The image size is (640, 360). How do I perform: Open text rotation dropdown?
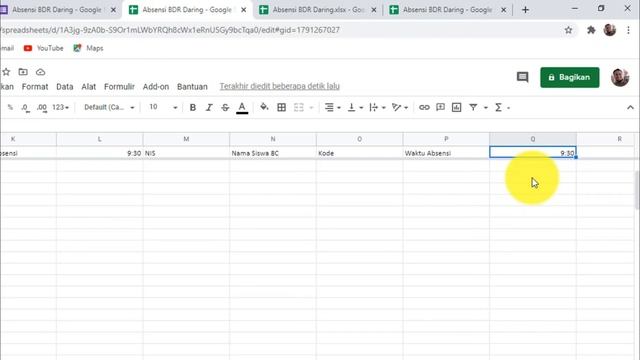click(x=400, y=107)
